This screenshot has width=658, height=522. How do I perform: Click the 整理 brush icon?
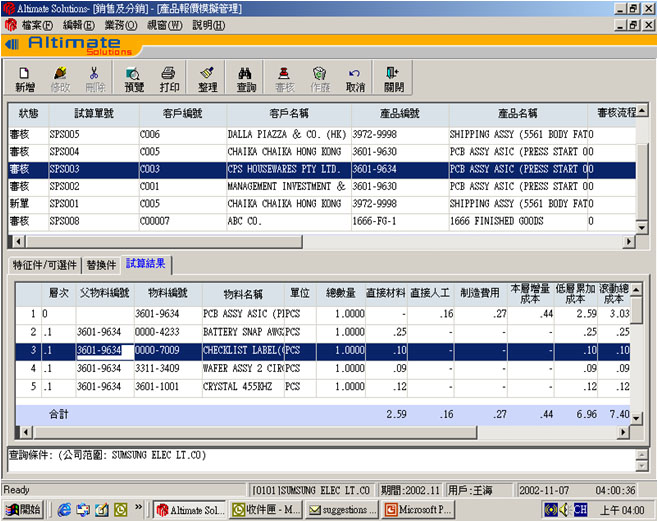click(208, 79)
